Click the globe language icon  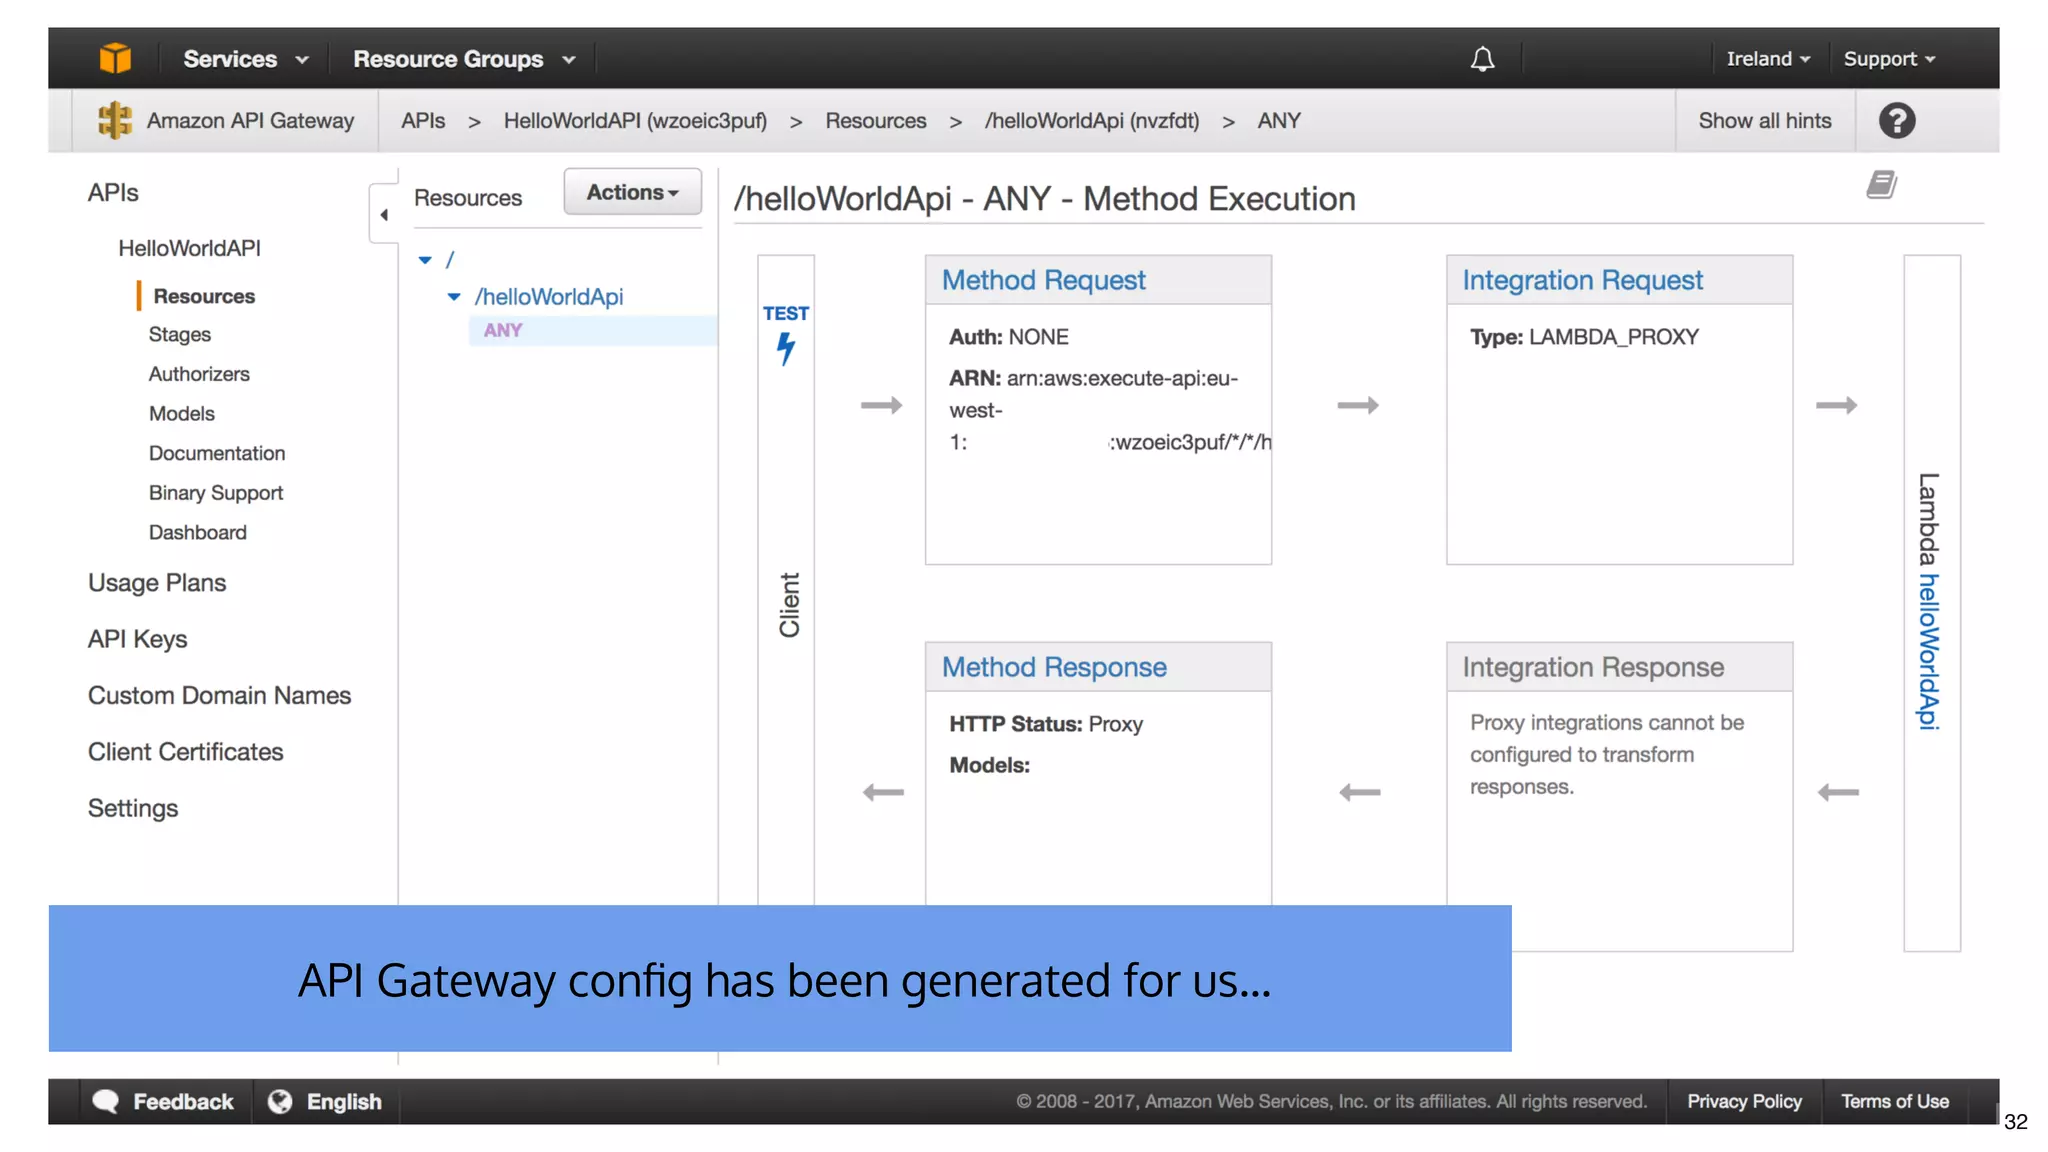pos(280,1101)
